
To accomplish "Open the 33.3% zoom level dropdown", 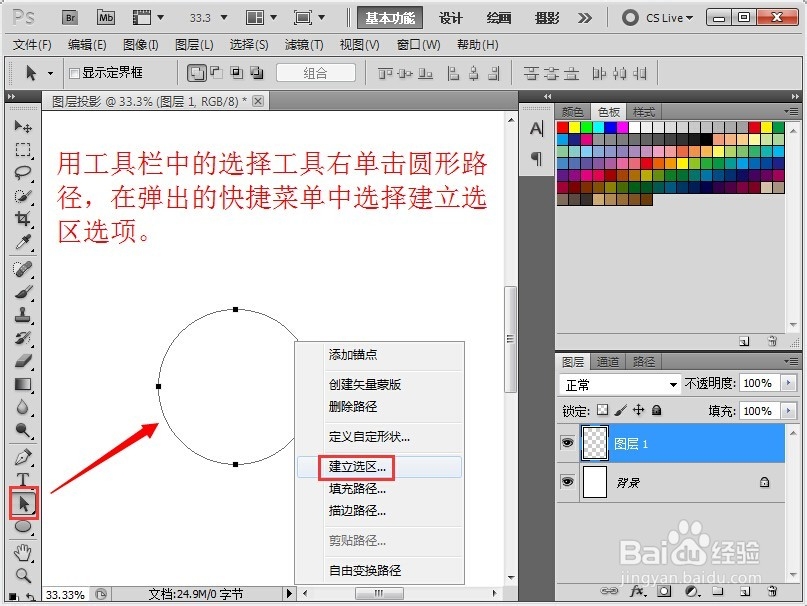I will point(205,16).
